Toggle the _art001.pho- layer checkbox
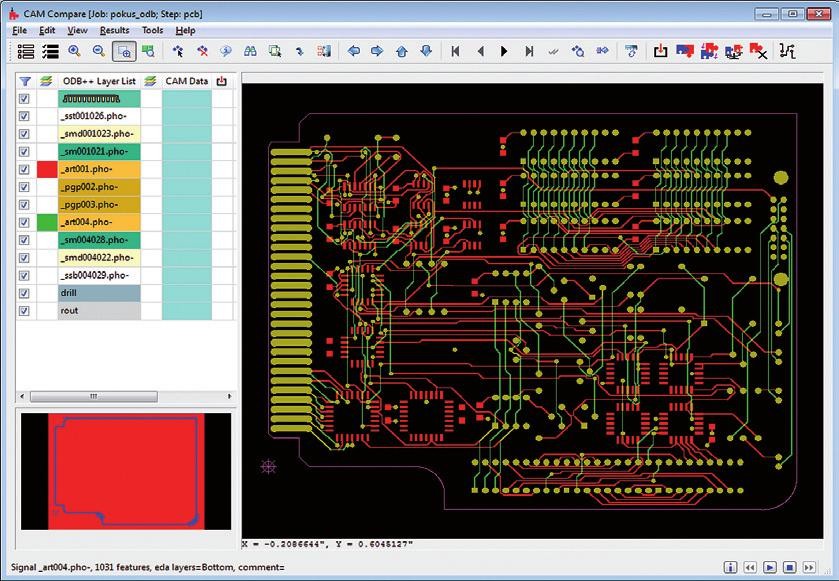 25,170
